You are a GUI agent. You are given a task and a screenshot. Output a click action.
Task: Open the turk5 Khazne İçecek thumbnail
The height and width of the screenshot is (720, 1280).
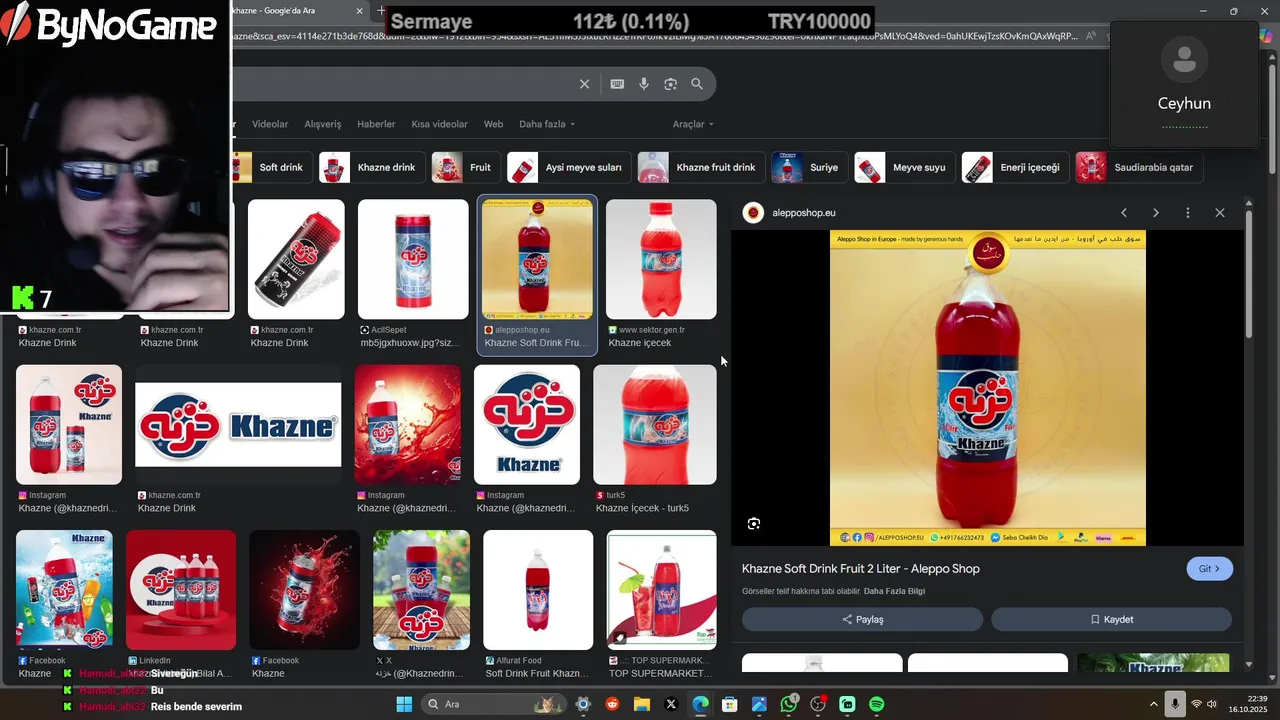655,424
